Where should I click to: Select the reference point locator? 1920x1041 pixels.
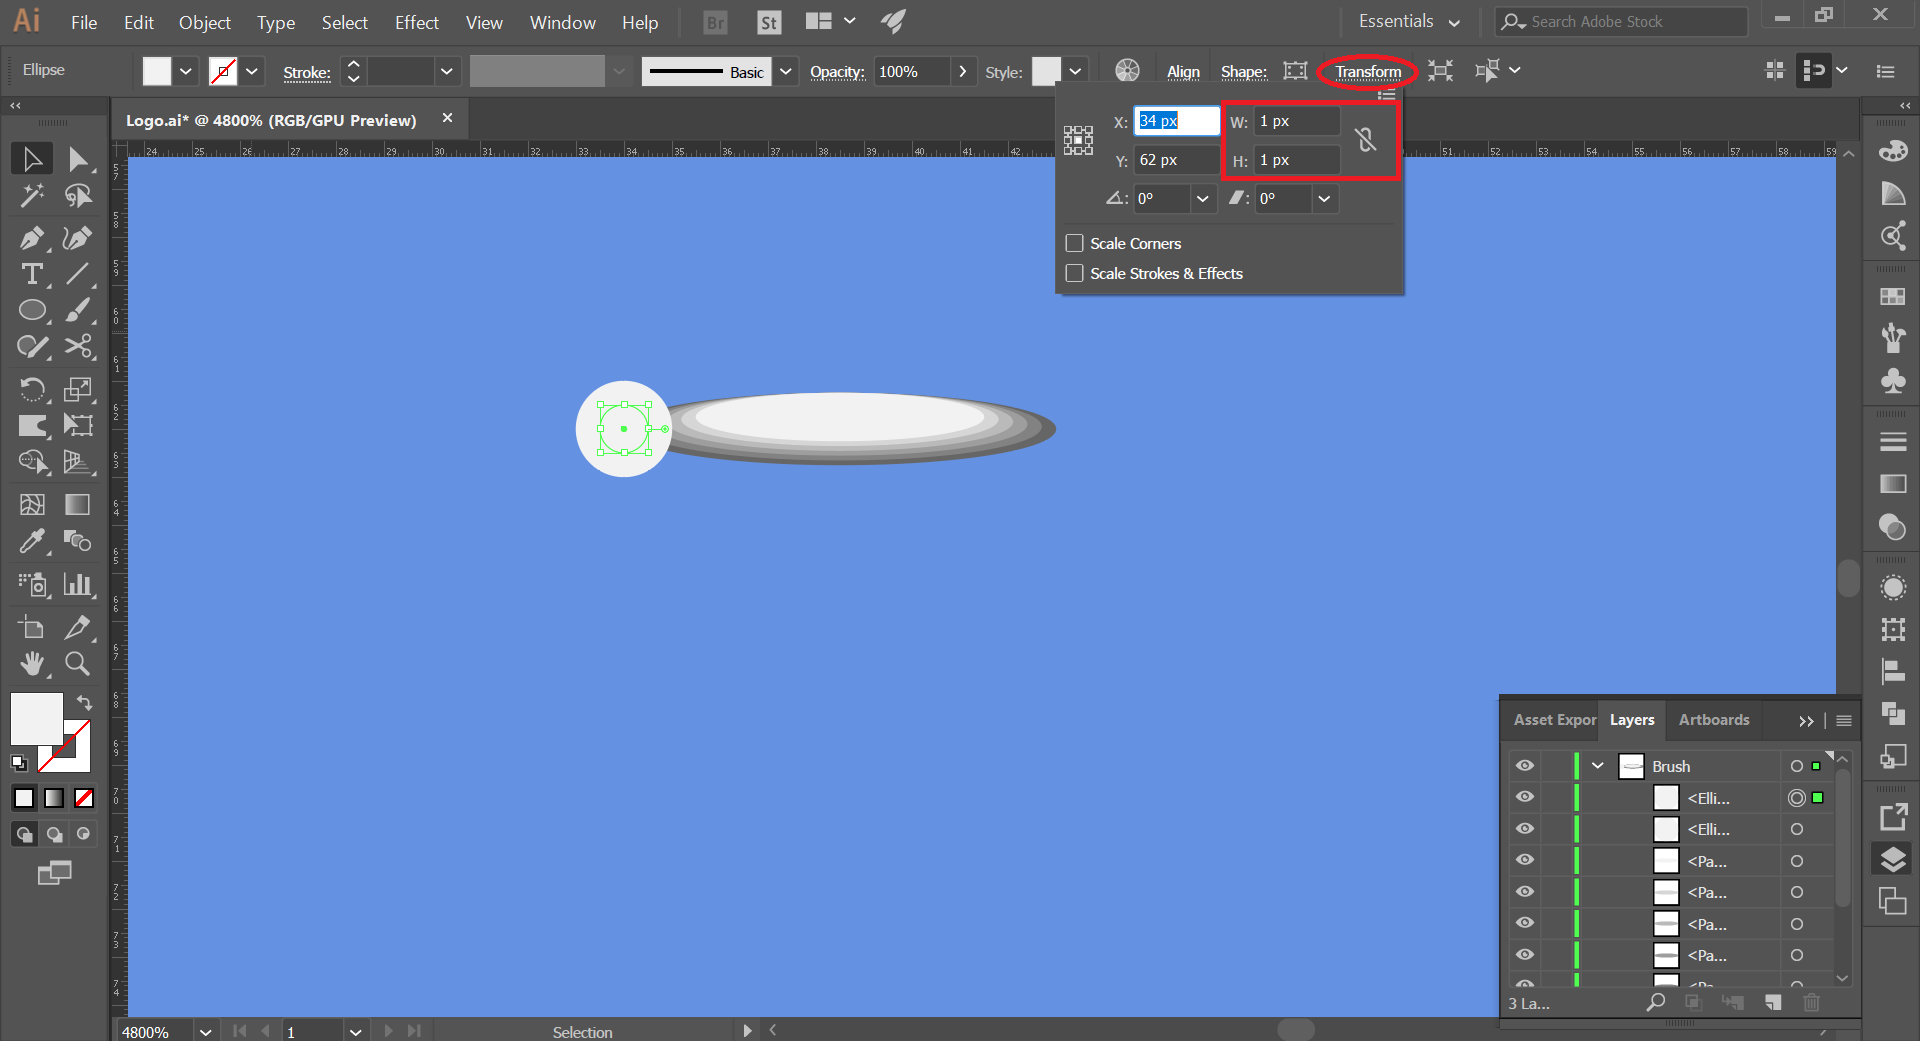pyautogui.click(x=1078, y=140)
